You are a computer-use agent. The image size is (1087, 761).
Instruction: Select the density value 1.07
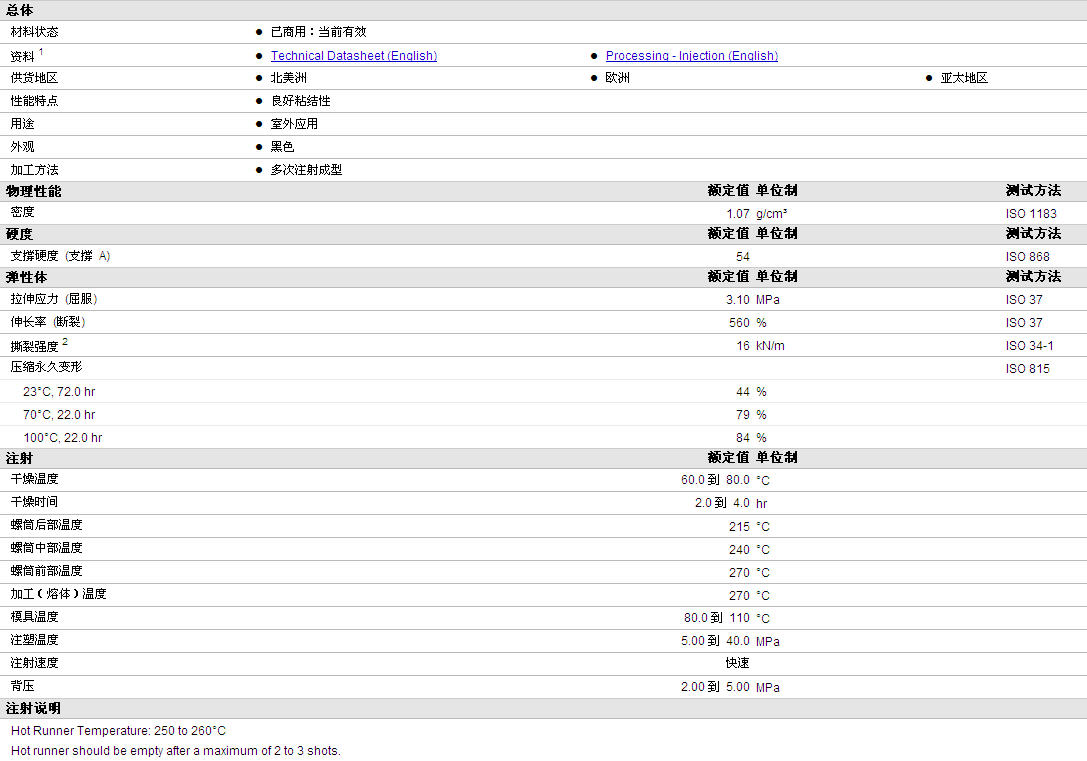click(x=738, y=213)
